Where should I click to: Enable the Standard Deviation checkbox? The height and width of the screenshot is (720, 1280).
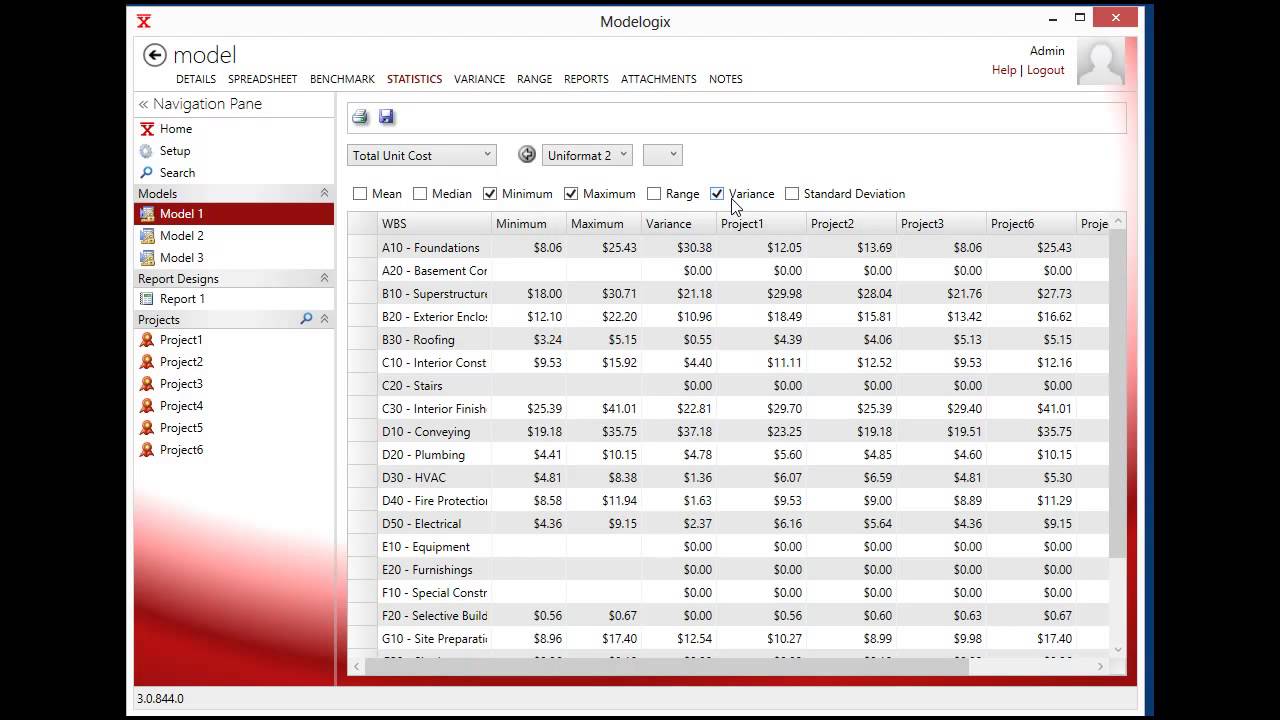(792, 193)
